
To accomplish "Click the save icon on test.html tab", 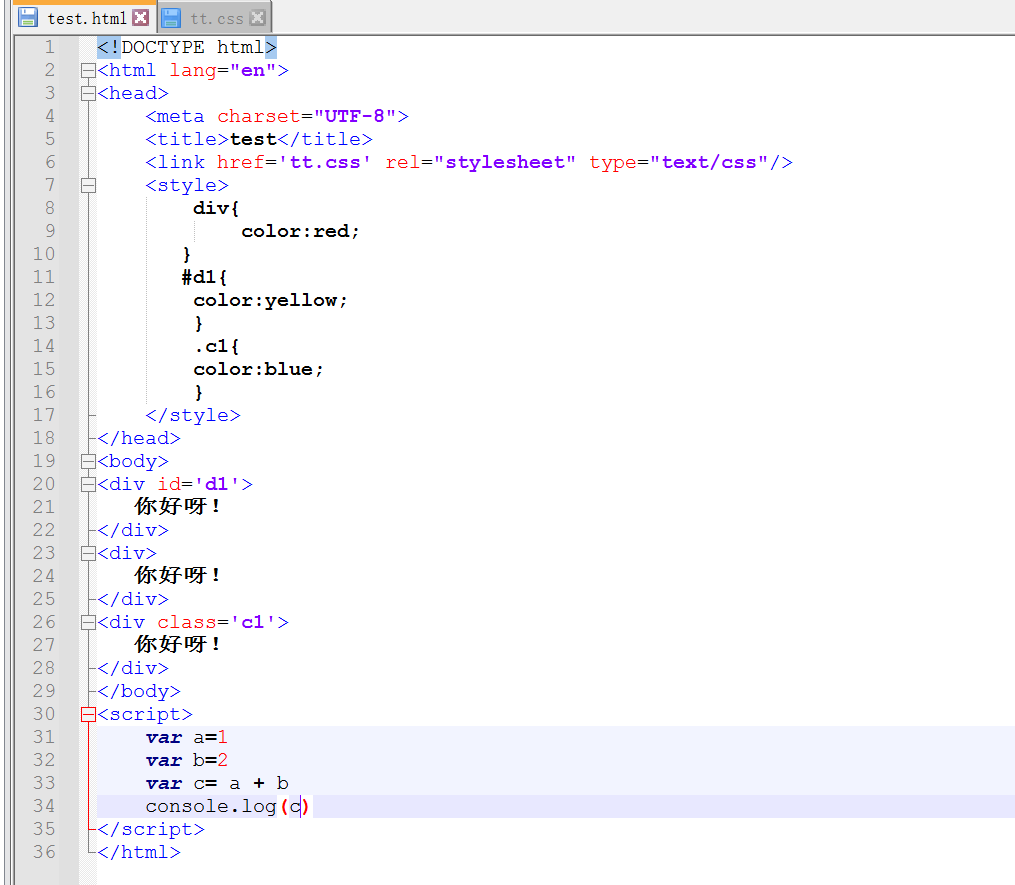I will (28, 17).
